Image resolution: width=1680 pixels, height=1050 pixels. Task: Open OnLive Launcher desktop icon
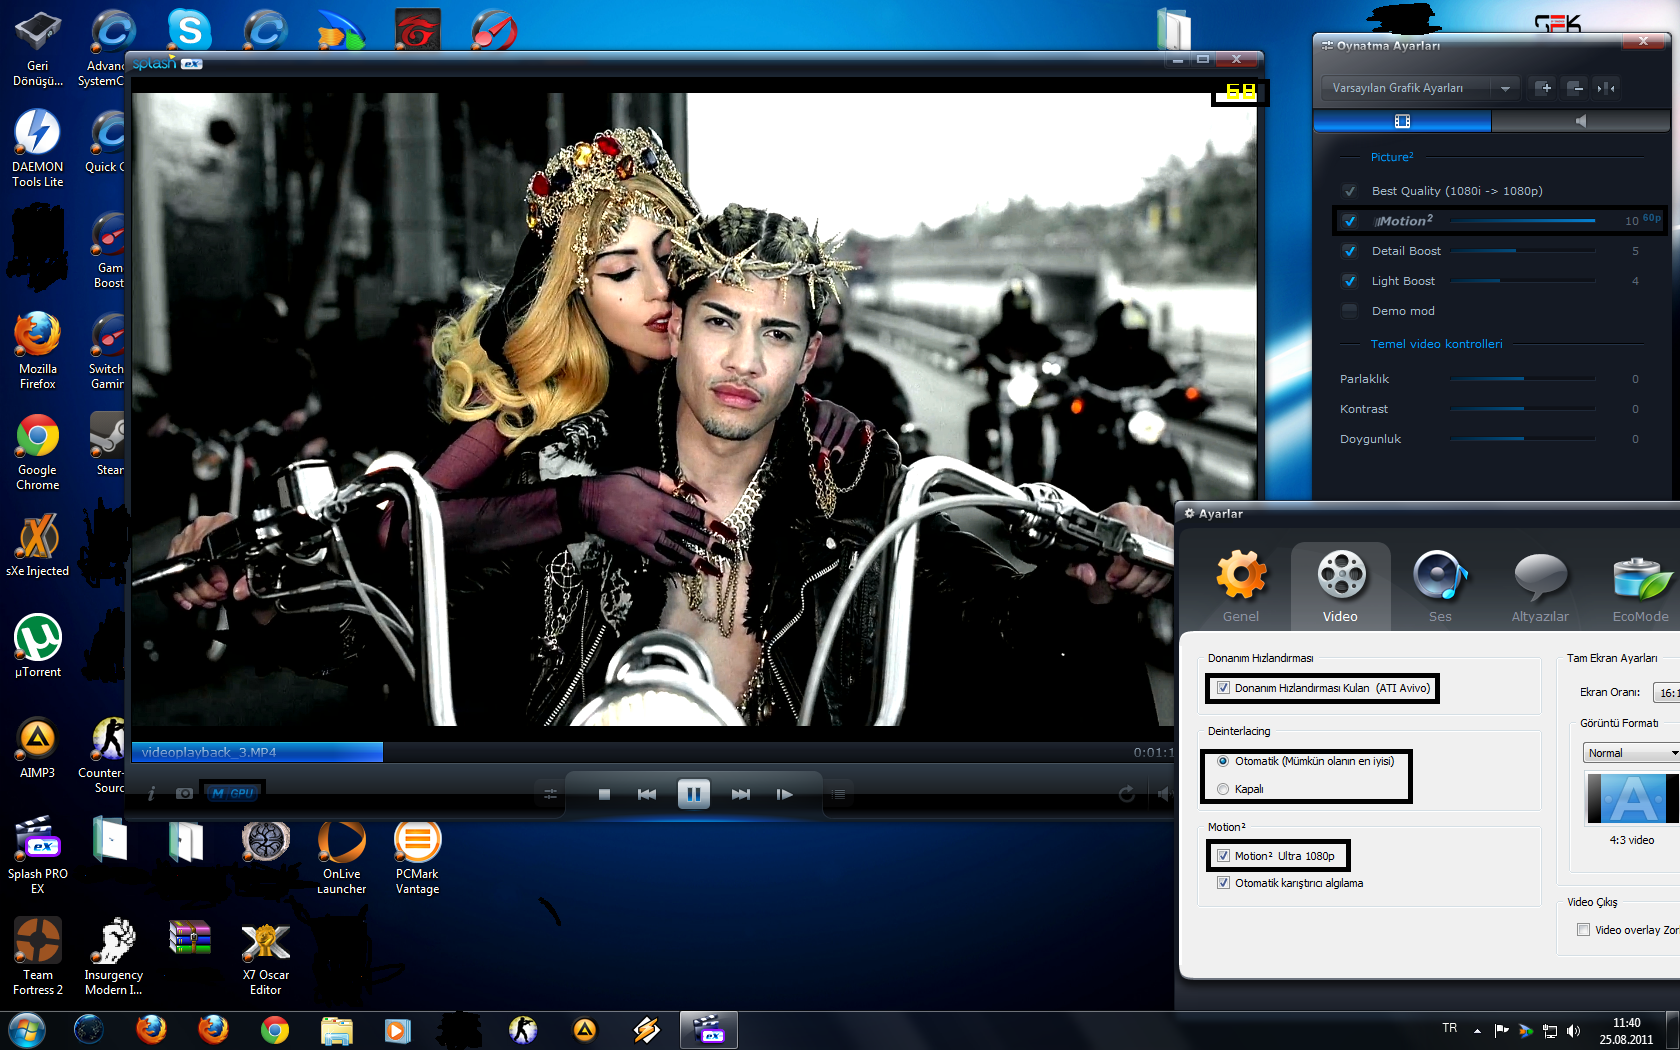[x=342, y=857]
